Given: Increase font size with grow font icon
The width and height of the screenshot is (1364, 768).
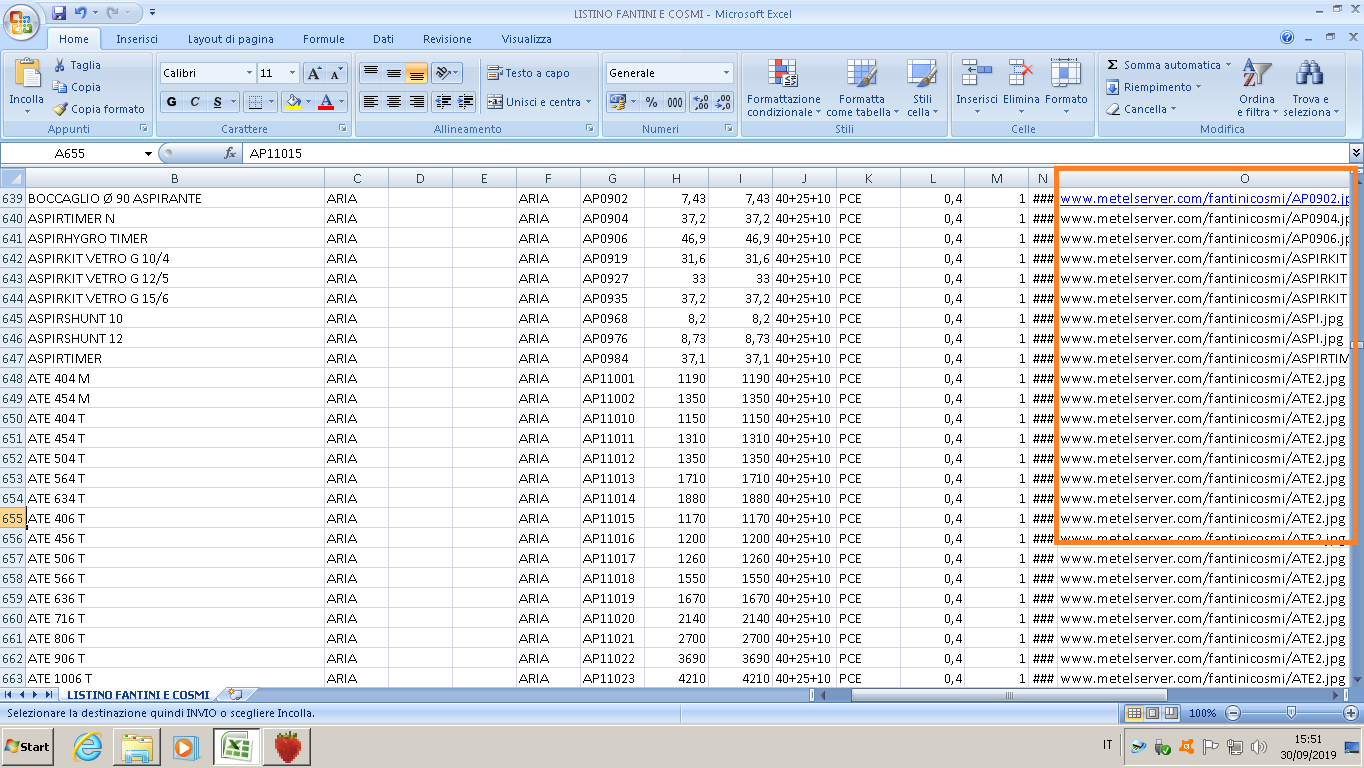Looking at the screenshot, I should pos(314,73).
